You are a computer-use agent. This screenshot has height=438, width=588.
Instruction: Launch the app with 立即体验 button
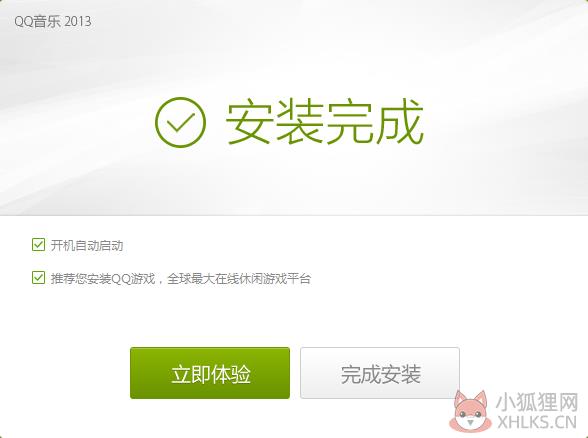pos(210,373)
